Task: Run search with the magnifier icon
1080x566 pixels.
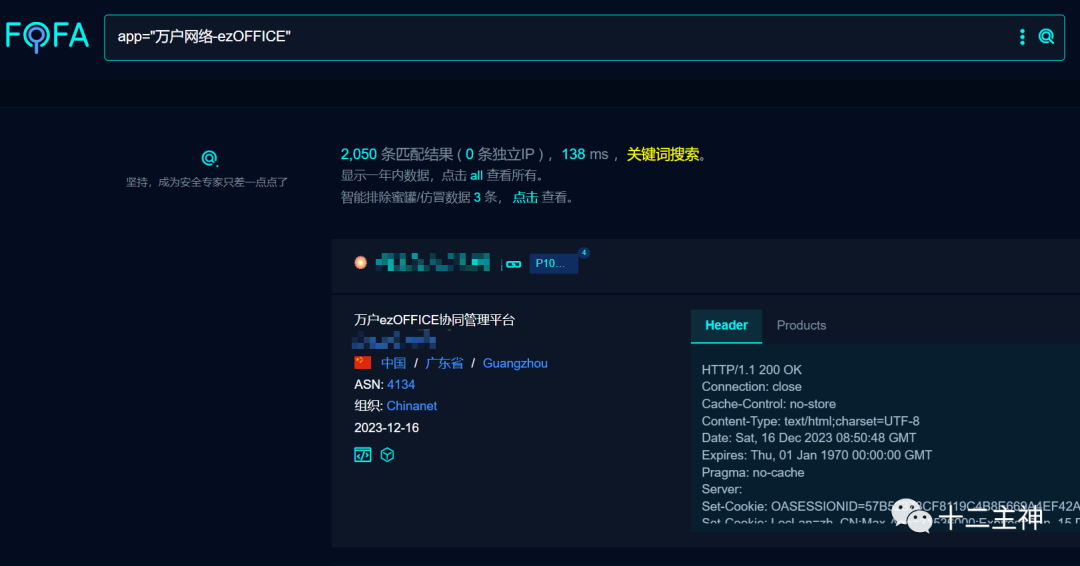Action: tap(1046, 37)
